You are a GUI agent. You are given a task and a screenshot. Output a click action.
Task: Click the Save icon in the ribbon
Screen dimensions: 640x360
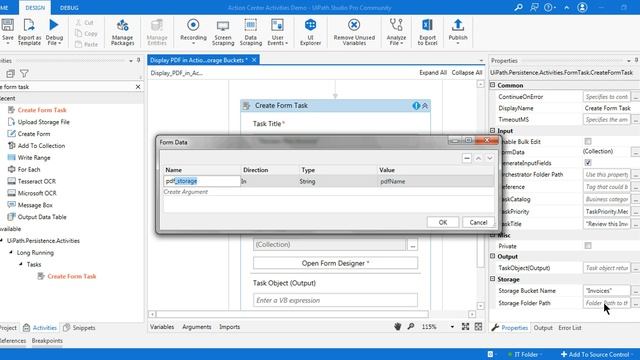pyautogui.click(x=7, y=25)
